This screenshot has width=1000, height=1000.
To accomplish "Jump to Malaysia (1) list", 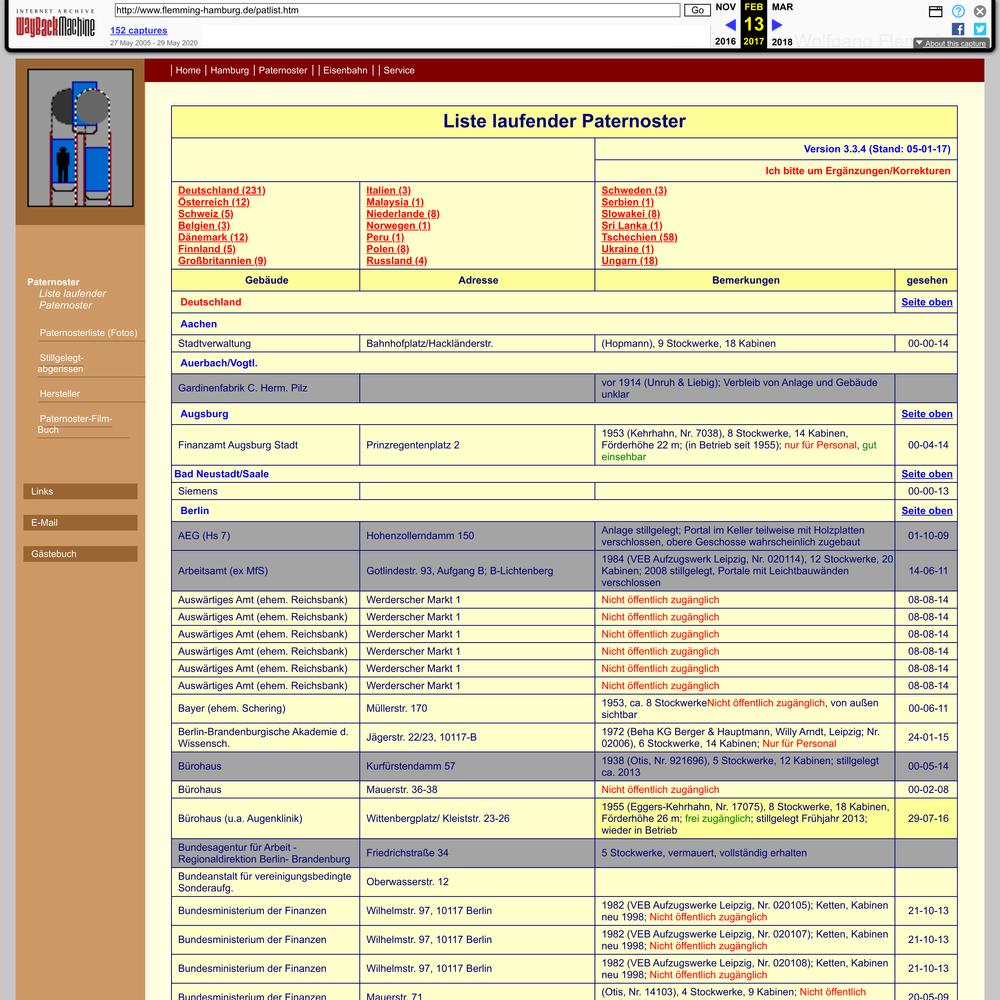I will tap(395, 202).
